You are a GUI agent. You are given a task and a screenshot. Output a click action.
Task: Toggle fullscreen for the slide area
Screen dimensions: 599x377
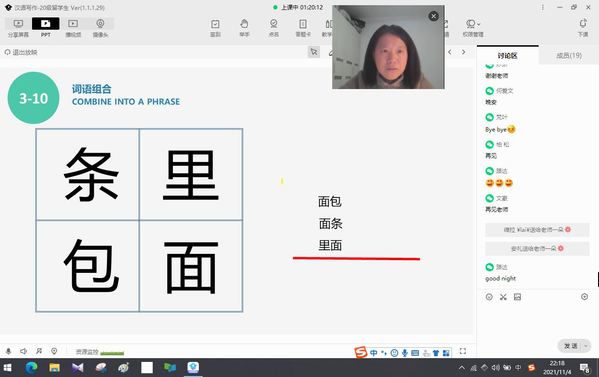[x=463, y=351]
